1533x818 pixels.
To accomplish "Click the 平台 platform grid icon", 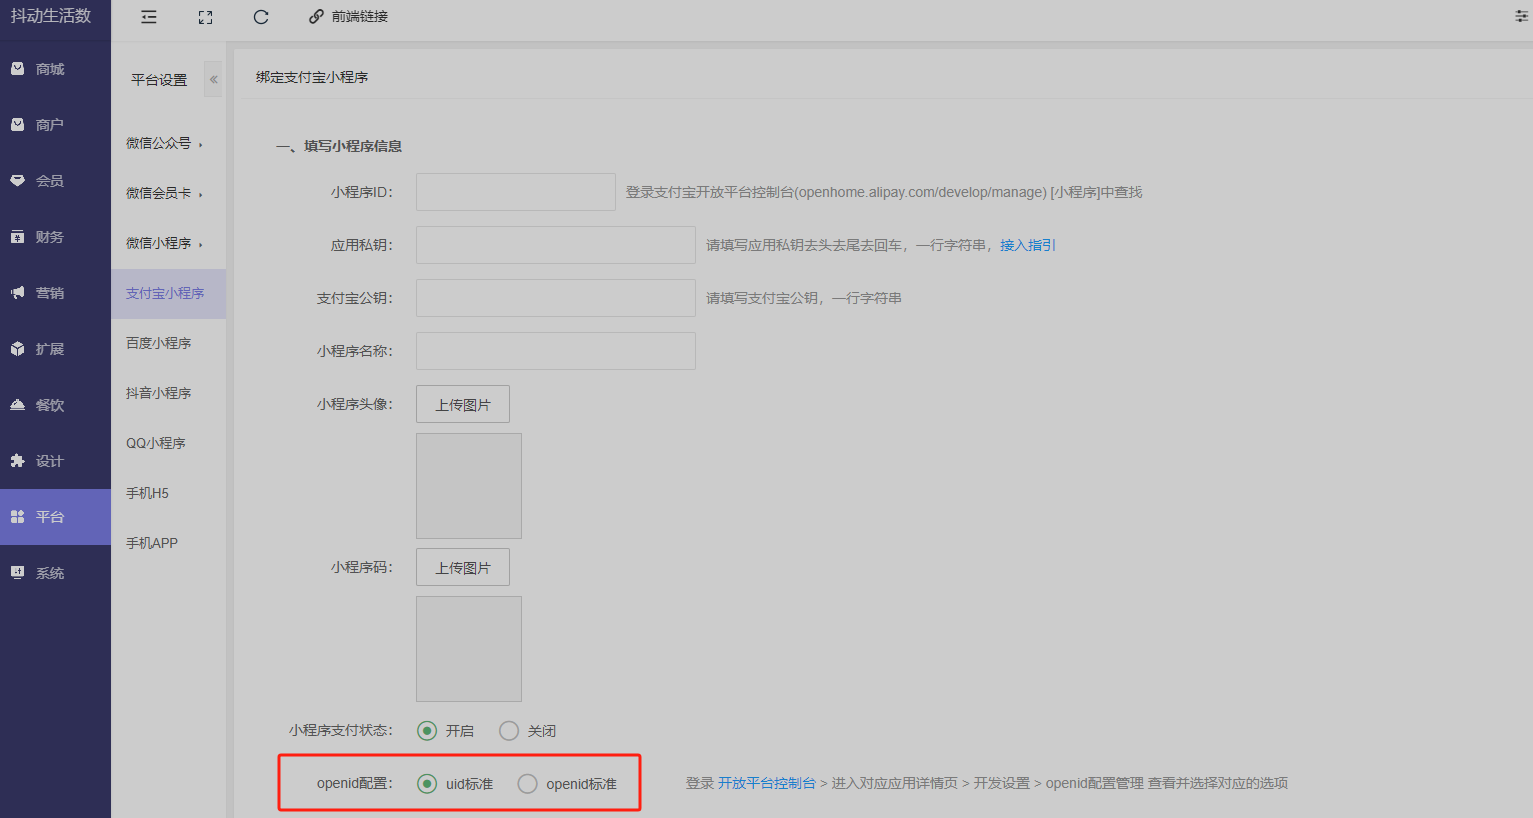I will pyautogui.click(x=17, y=517).
